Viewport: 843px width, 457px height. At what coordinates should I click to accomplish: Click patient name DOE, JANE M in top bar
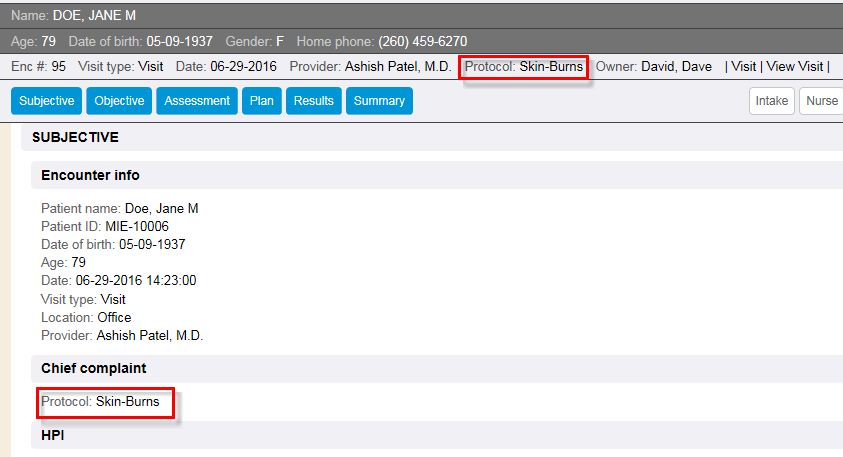[94, 15]
